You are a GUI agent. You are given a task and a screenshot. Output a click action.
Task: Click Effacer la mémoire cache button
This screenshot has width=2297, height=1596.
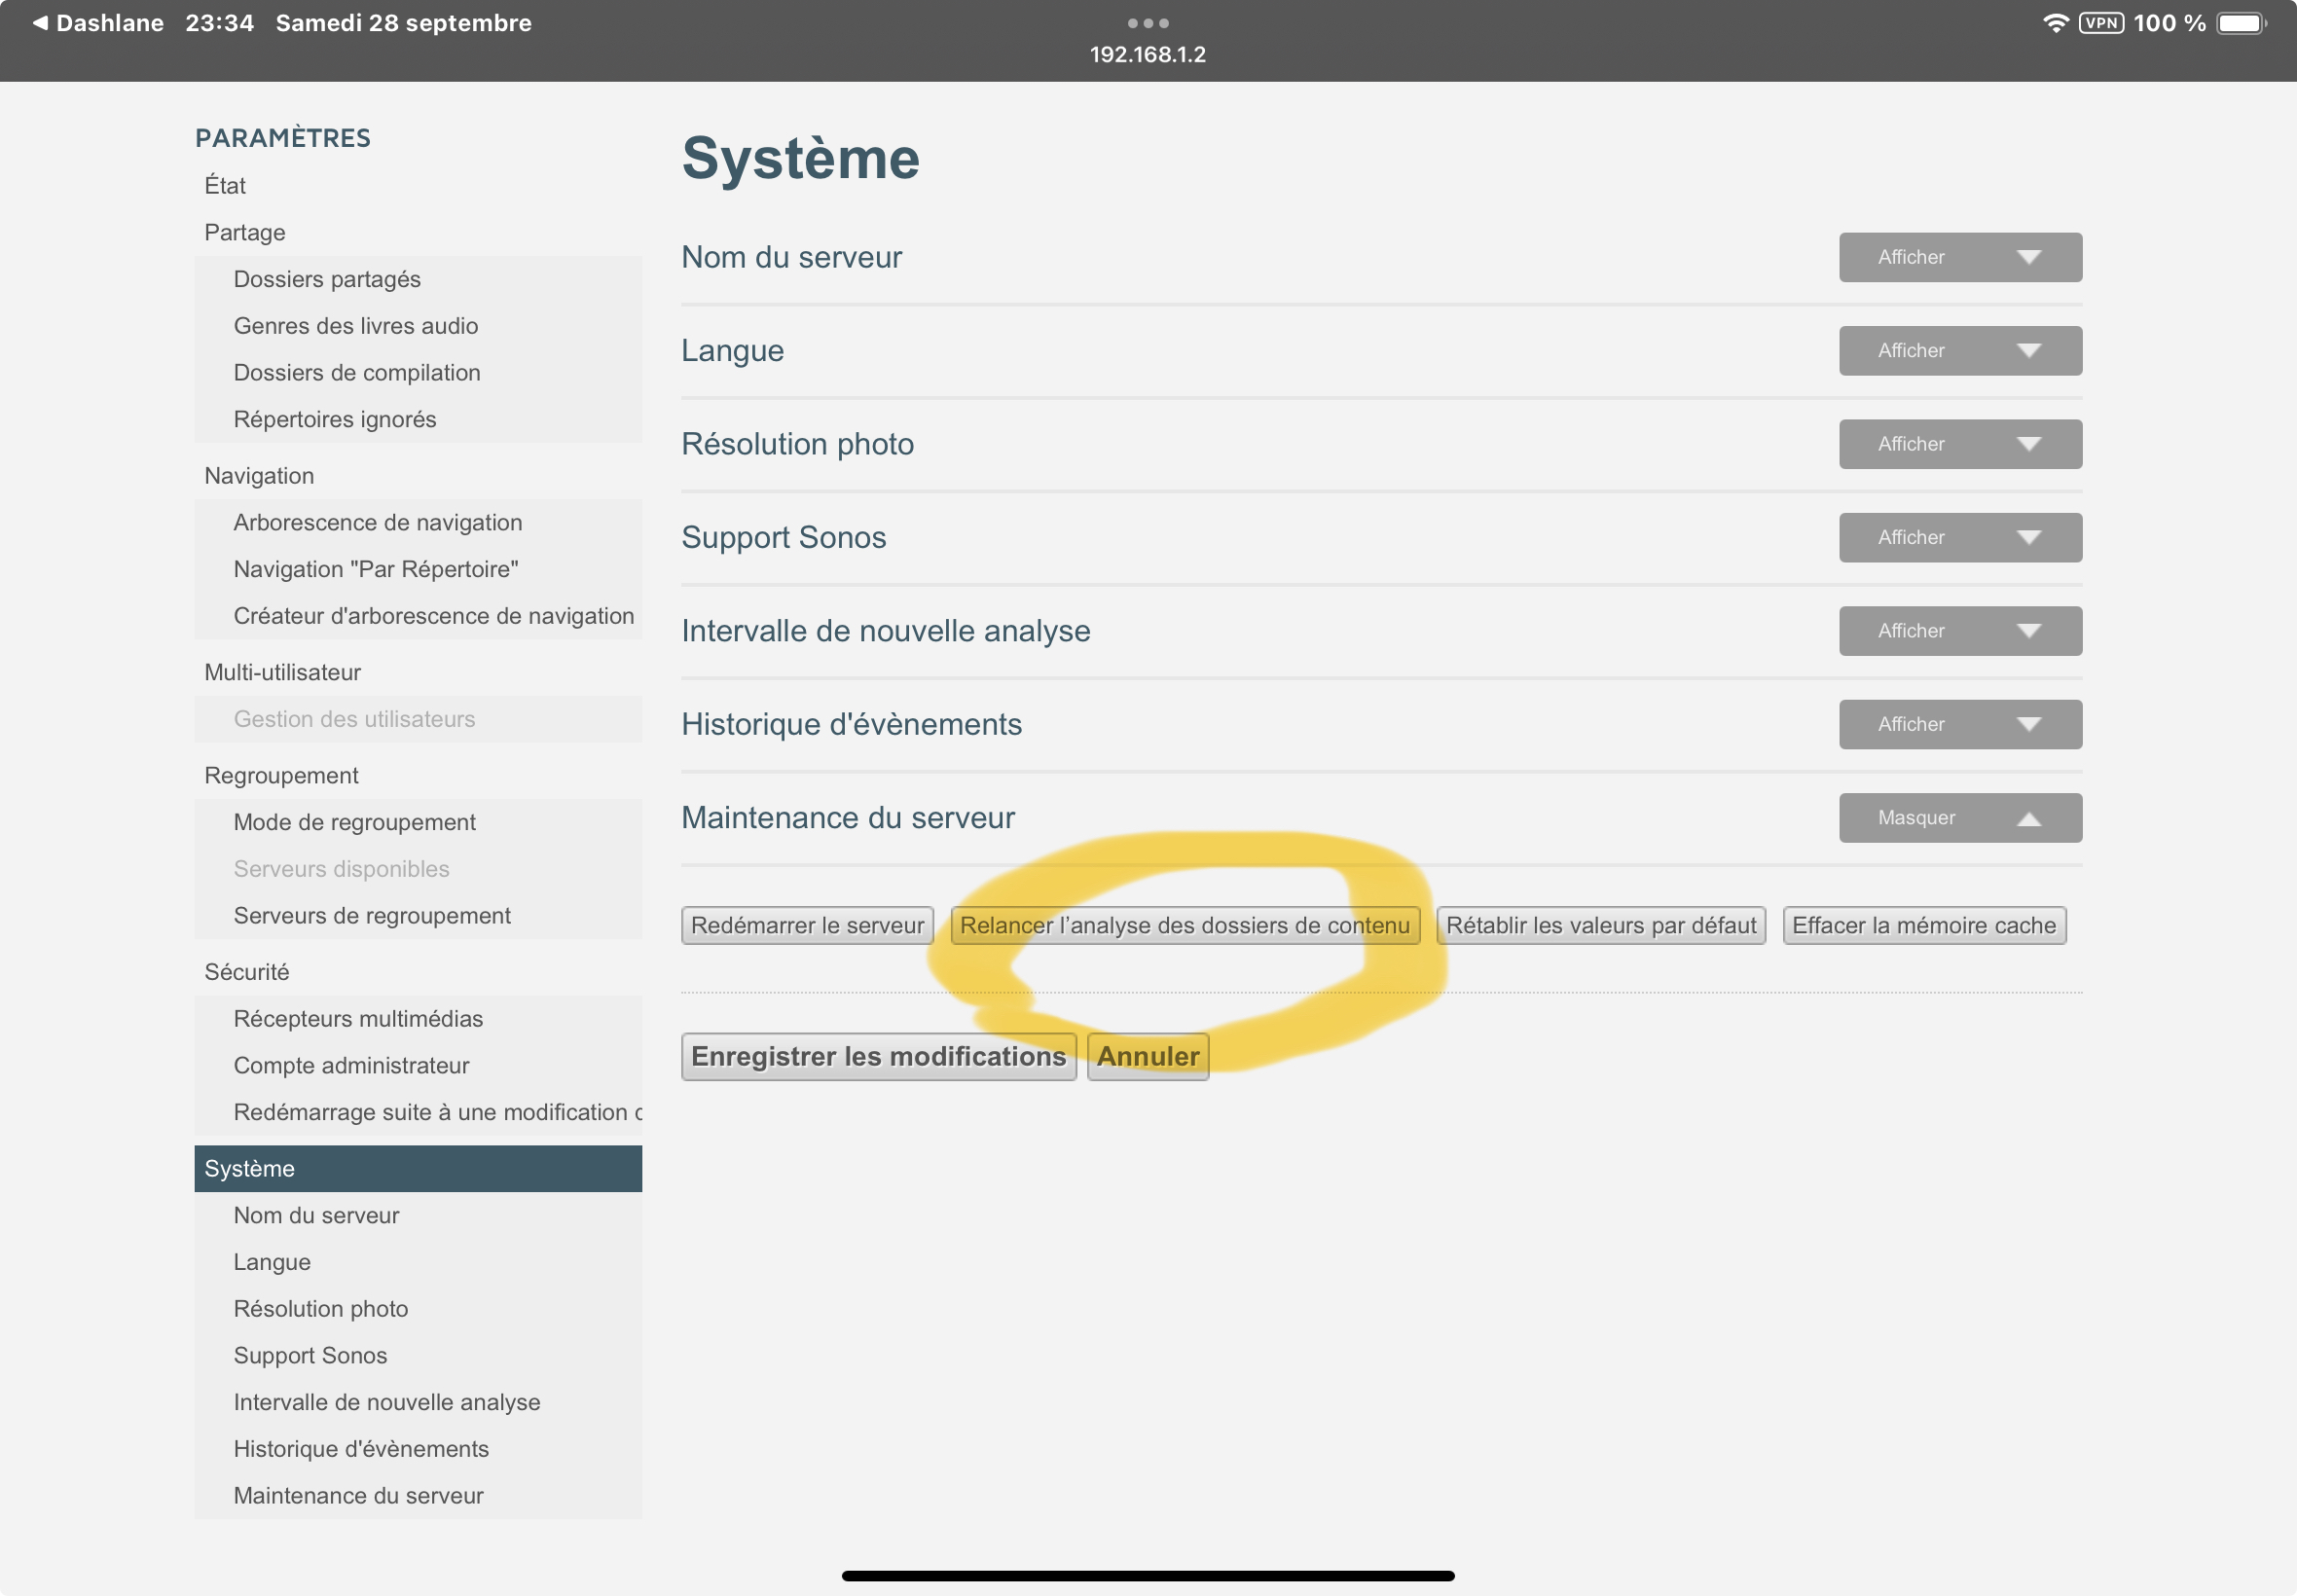click(x=1923, y=925)
